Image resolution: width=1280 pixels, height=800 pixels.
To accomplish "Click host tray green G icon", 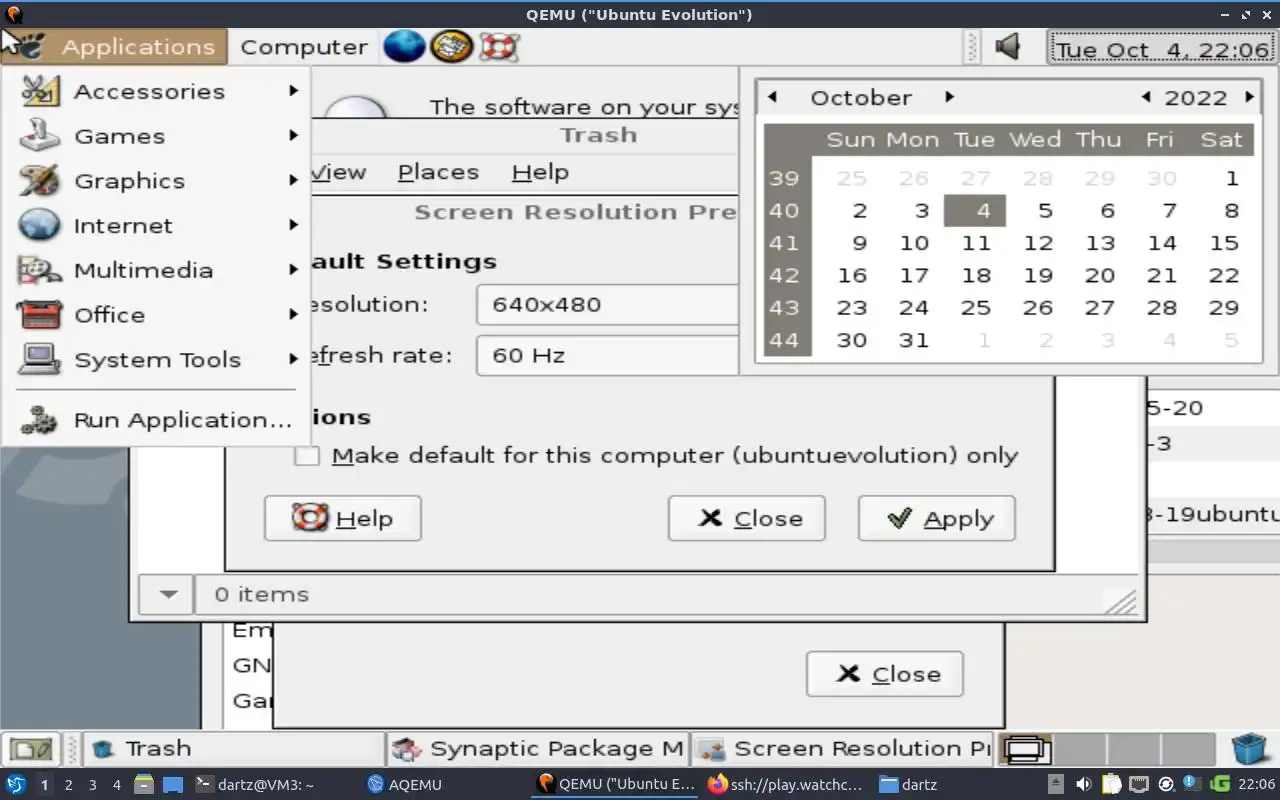I will pos(1220,784).
